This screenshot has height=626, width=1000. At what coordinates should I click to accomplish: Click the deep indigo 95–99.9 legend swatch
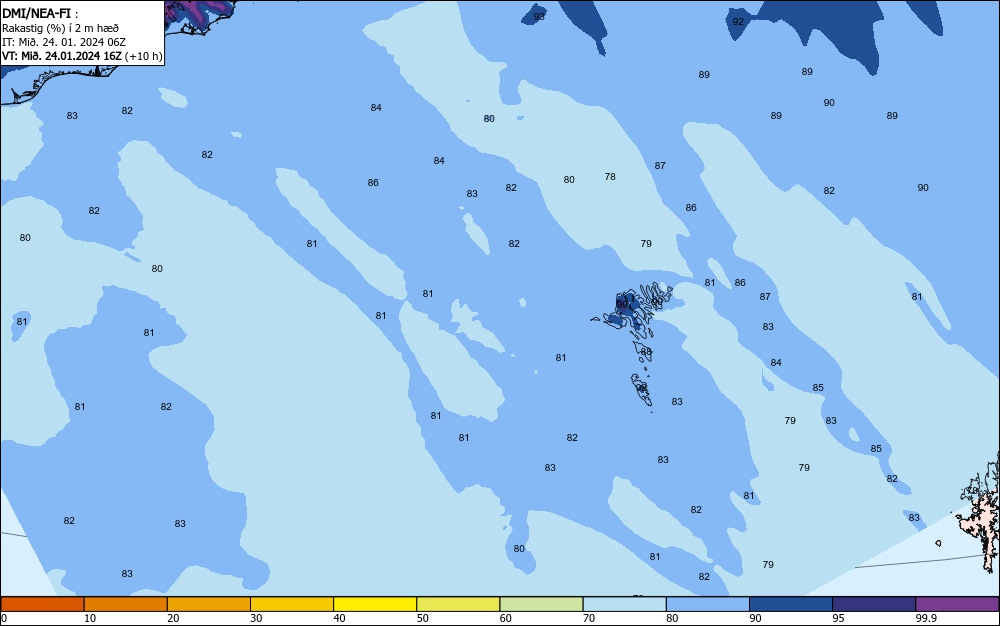(874, 604)
